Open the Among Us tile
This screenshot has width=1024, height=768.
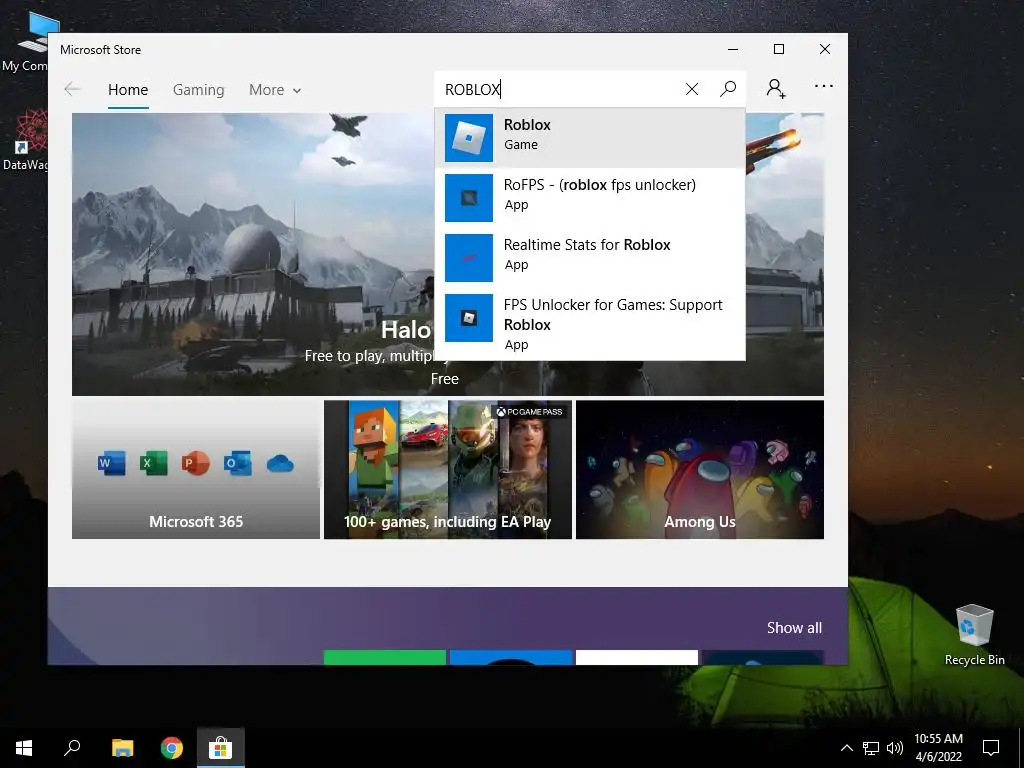(x=700, y=470)
